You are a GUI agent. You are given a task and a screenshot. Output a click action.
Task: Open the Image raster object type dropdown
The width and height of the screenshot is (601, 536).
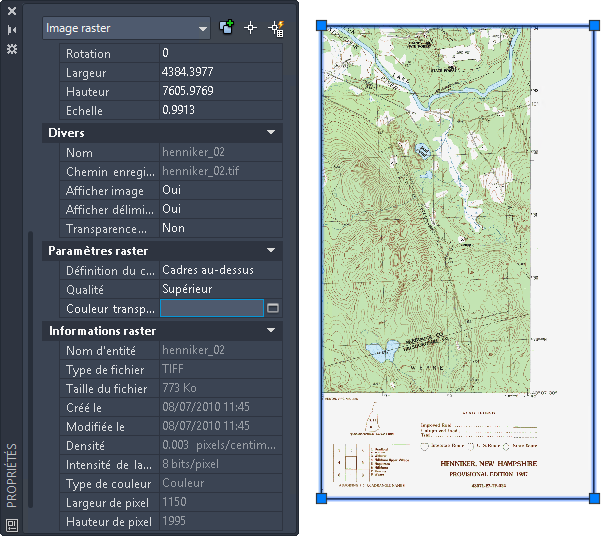pyautogui.click(x=126, y=28)
